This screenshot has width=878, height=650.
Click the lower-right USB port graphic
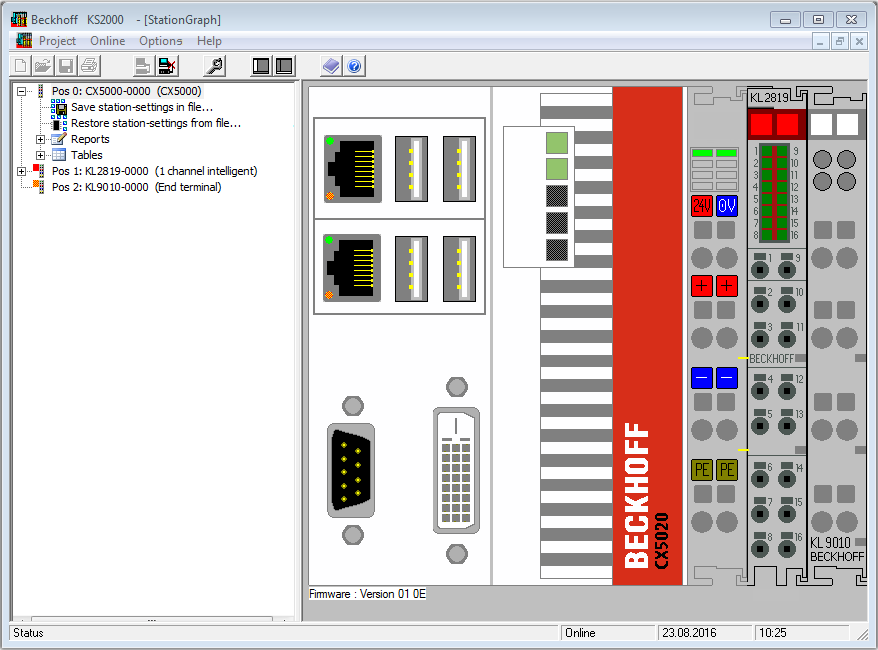tap(459, 269)
